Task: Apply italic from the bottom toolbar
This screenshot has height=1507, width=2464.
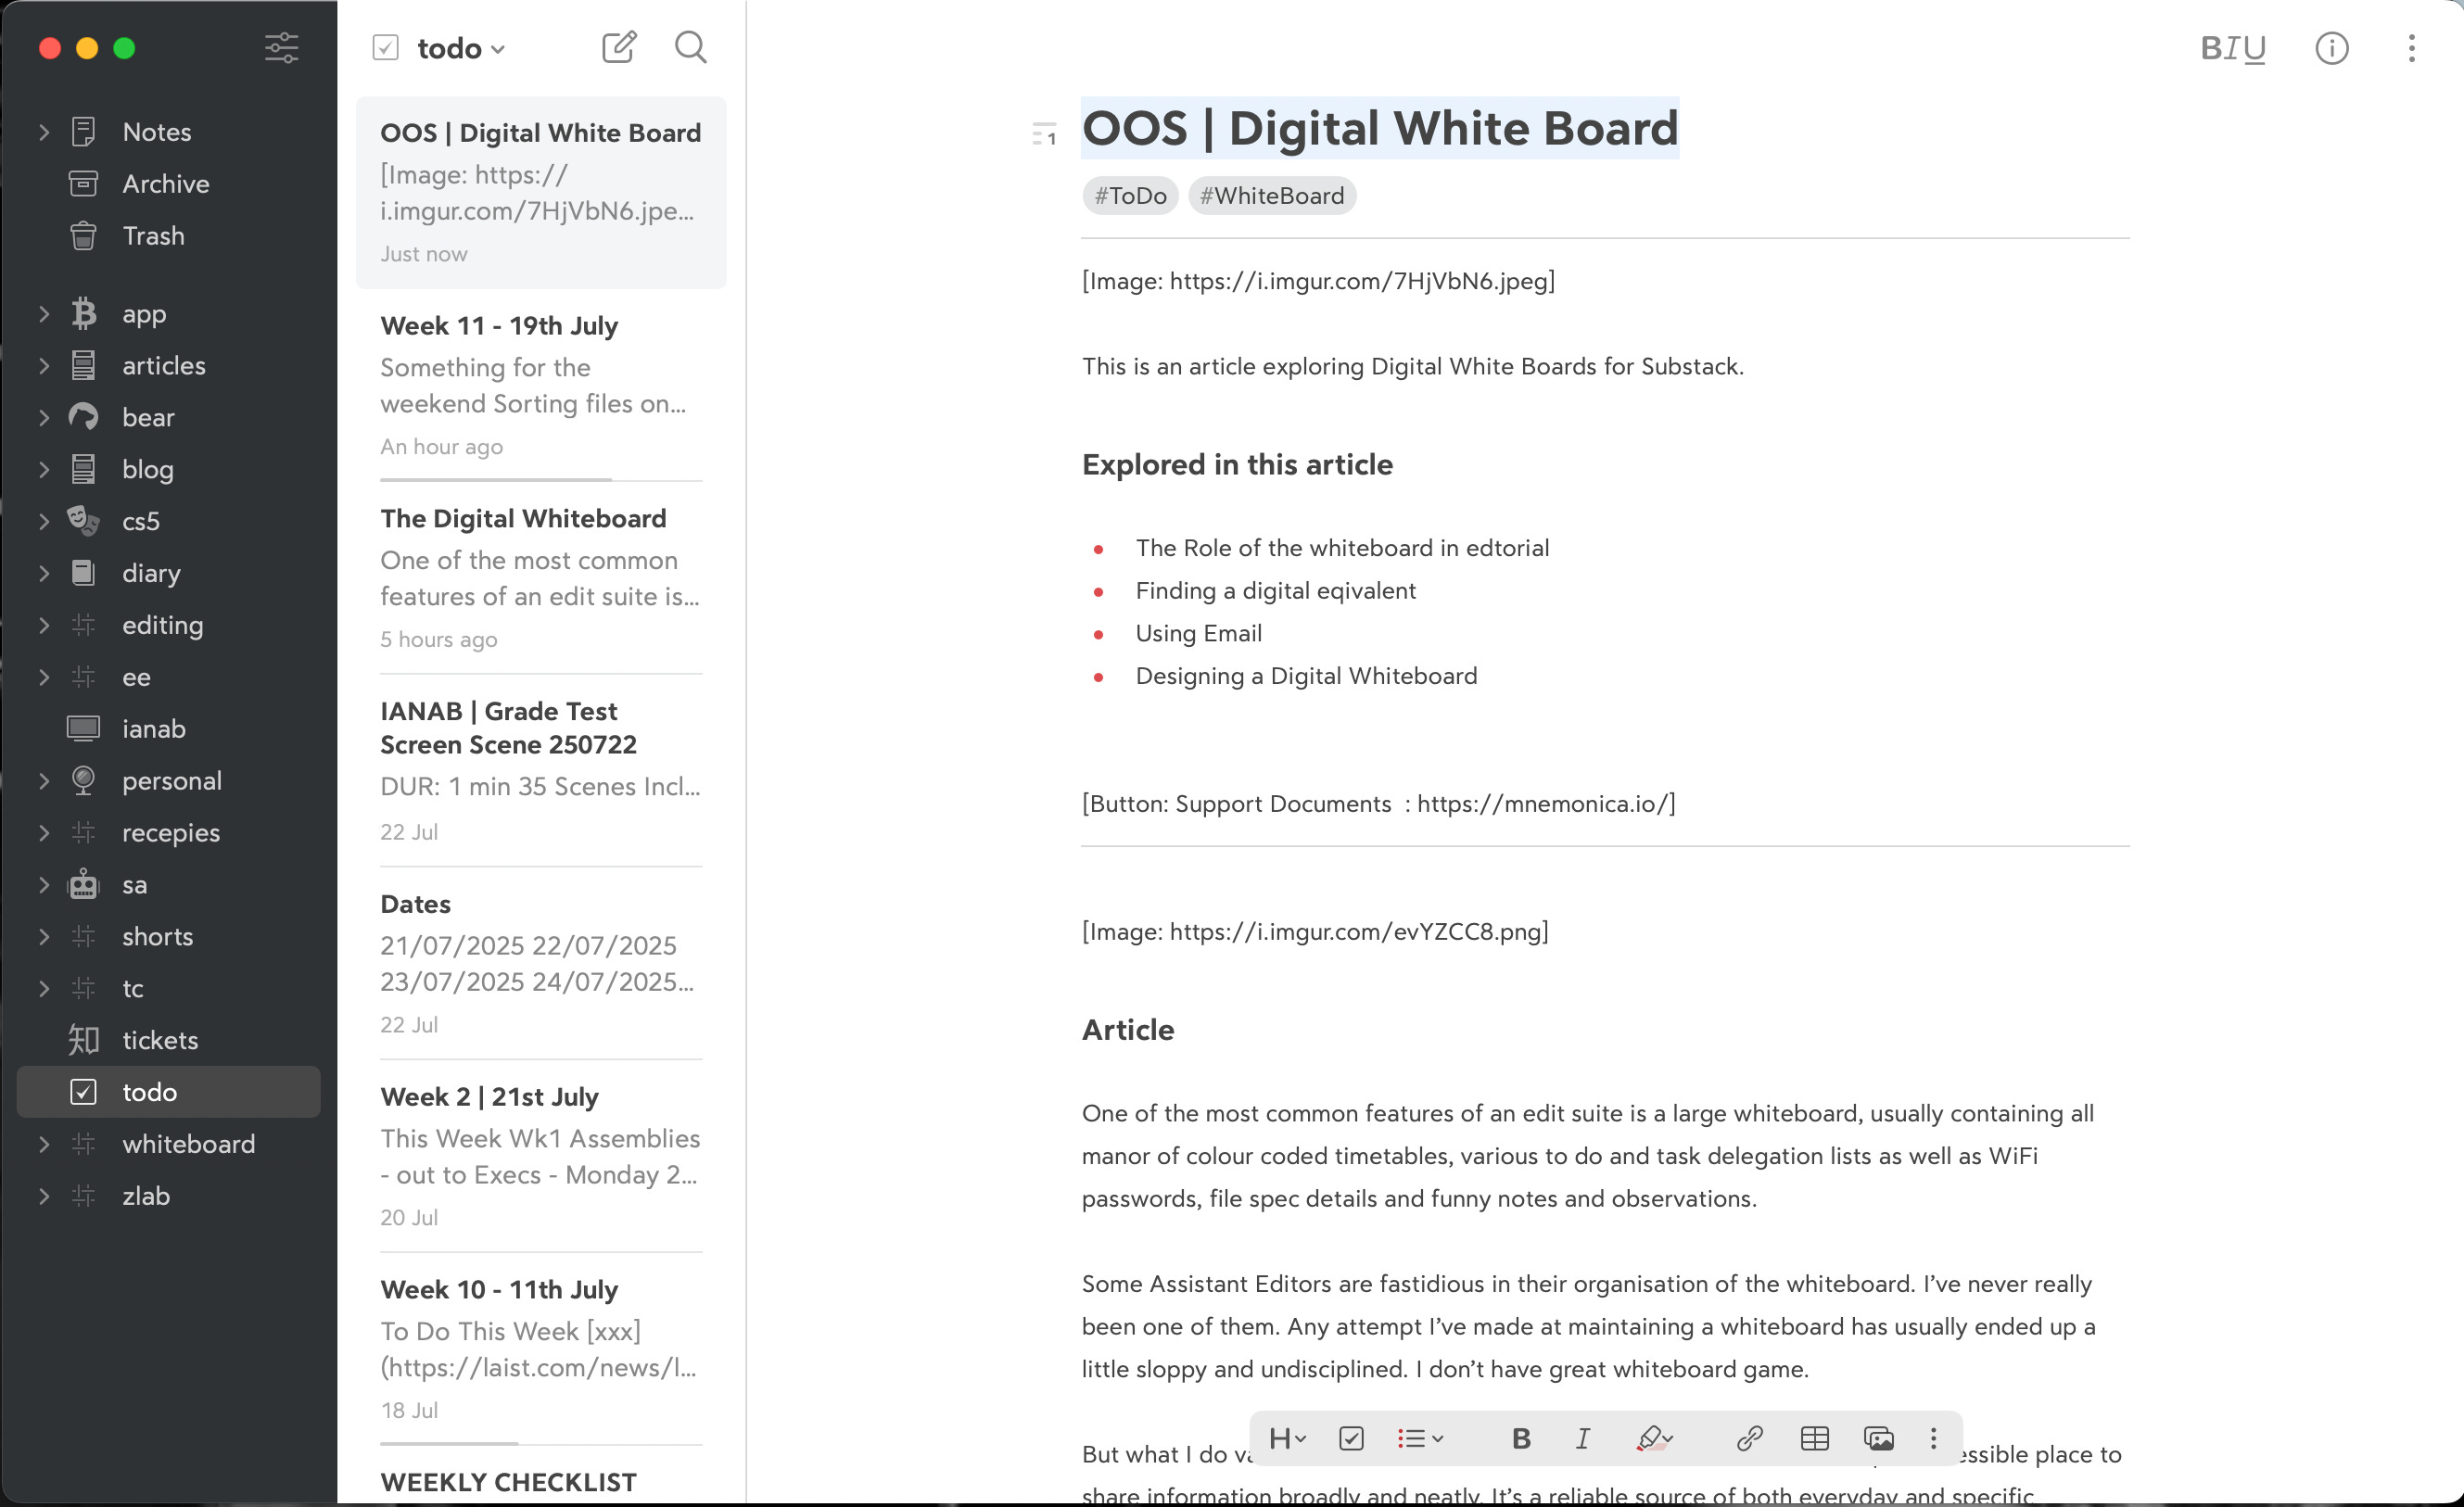Action: pos(1582,1438)
